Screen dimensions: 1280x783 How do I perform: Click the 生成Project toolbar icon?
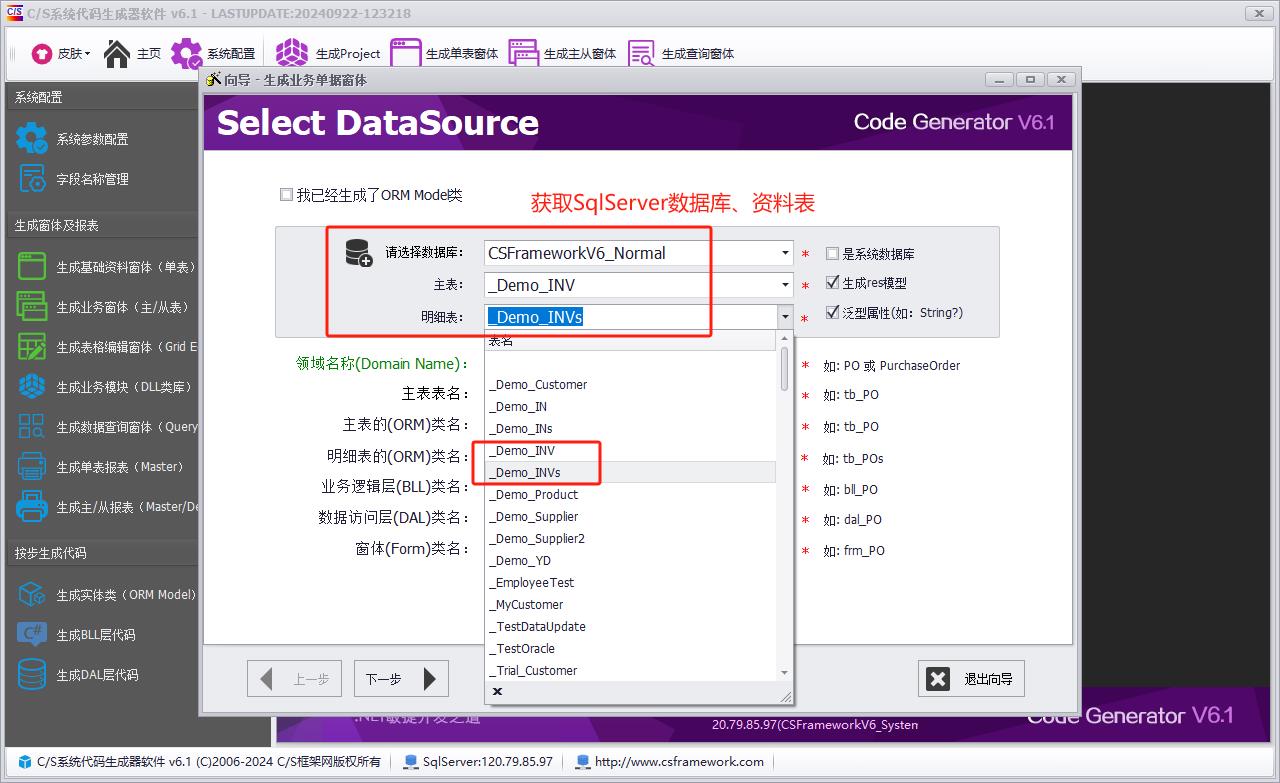pos(293,53)
